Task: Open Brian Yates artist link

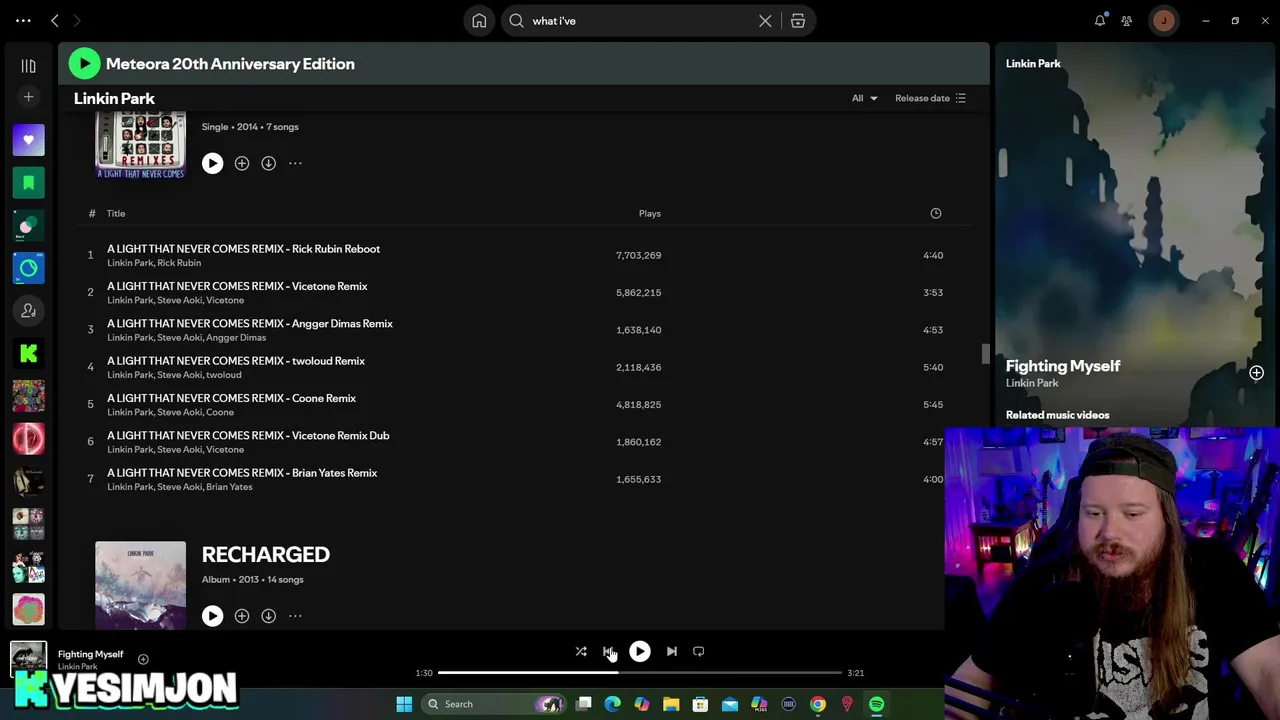Action: click(229, 487)
